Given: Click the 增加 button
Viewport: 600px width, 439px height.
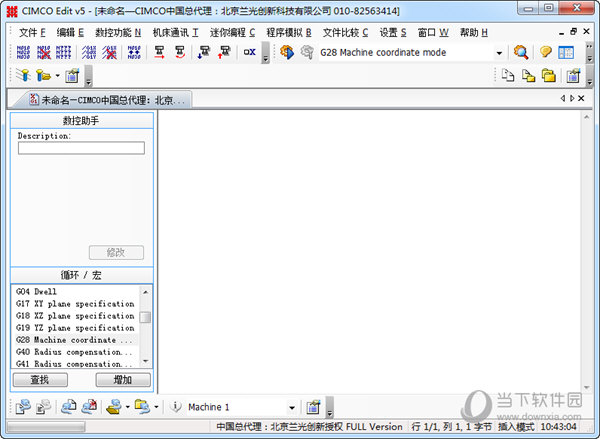Looking at the screenshot, I should click(123, 380).
